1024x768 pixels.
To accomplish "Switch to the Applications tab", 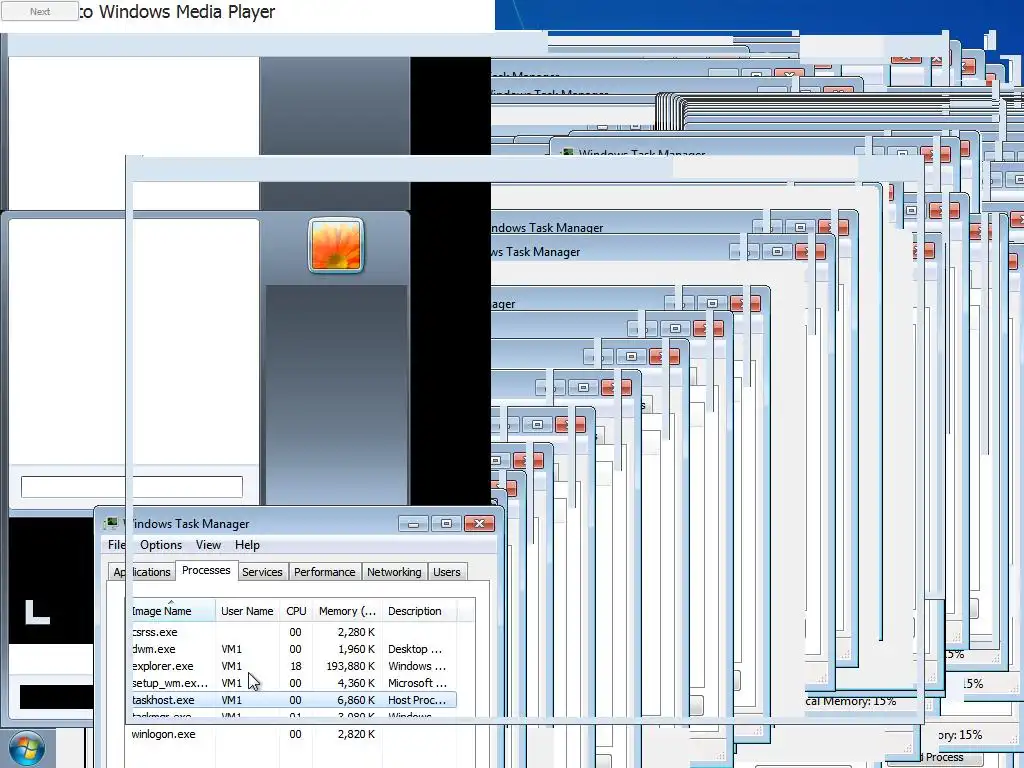I will tap(142, 572).
